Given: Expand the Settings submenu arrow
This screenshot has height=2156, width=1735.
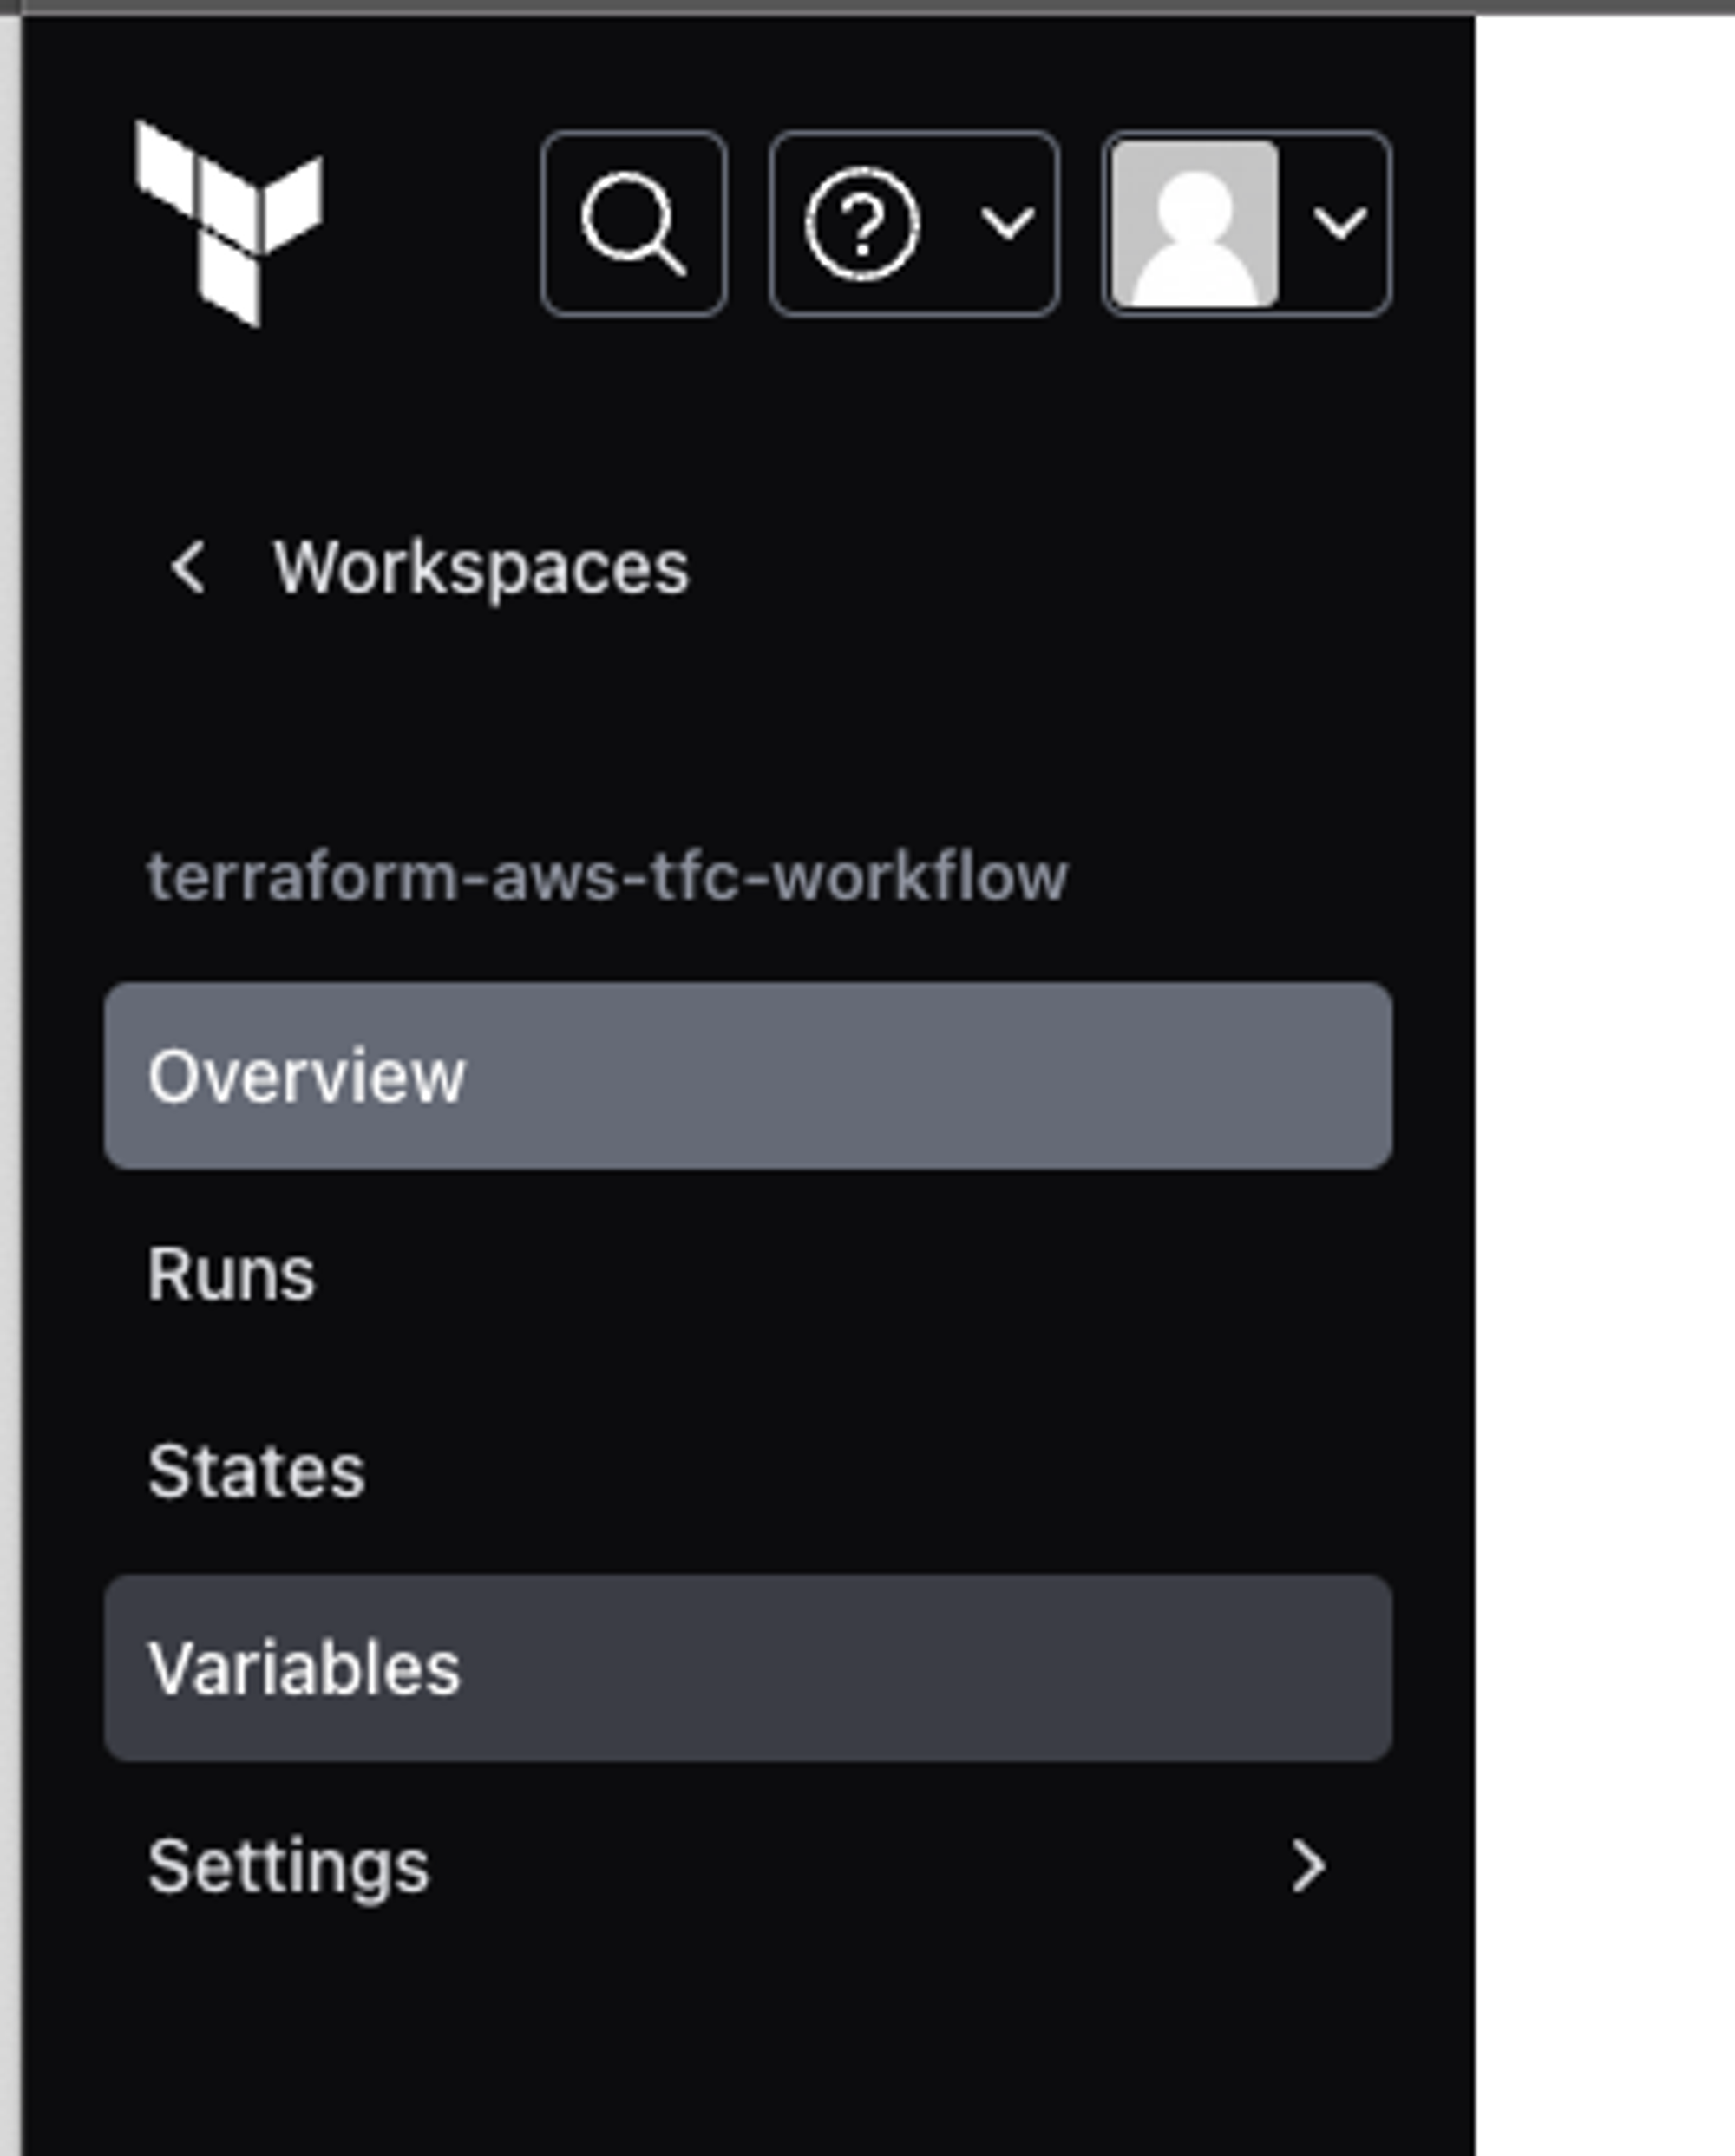Looking at the screenshot, I should point(1307,1866).
